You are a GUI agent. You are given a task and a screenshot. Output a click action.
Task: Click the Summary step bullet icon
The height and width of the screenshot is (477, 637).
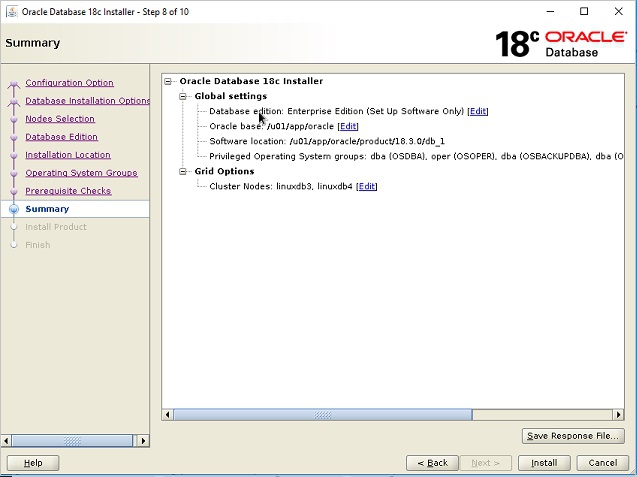[x=14, y=209]
